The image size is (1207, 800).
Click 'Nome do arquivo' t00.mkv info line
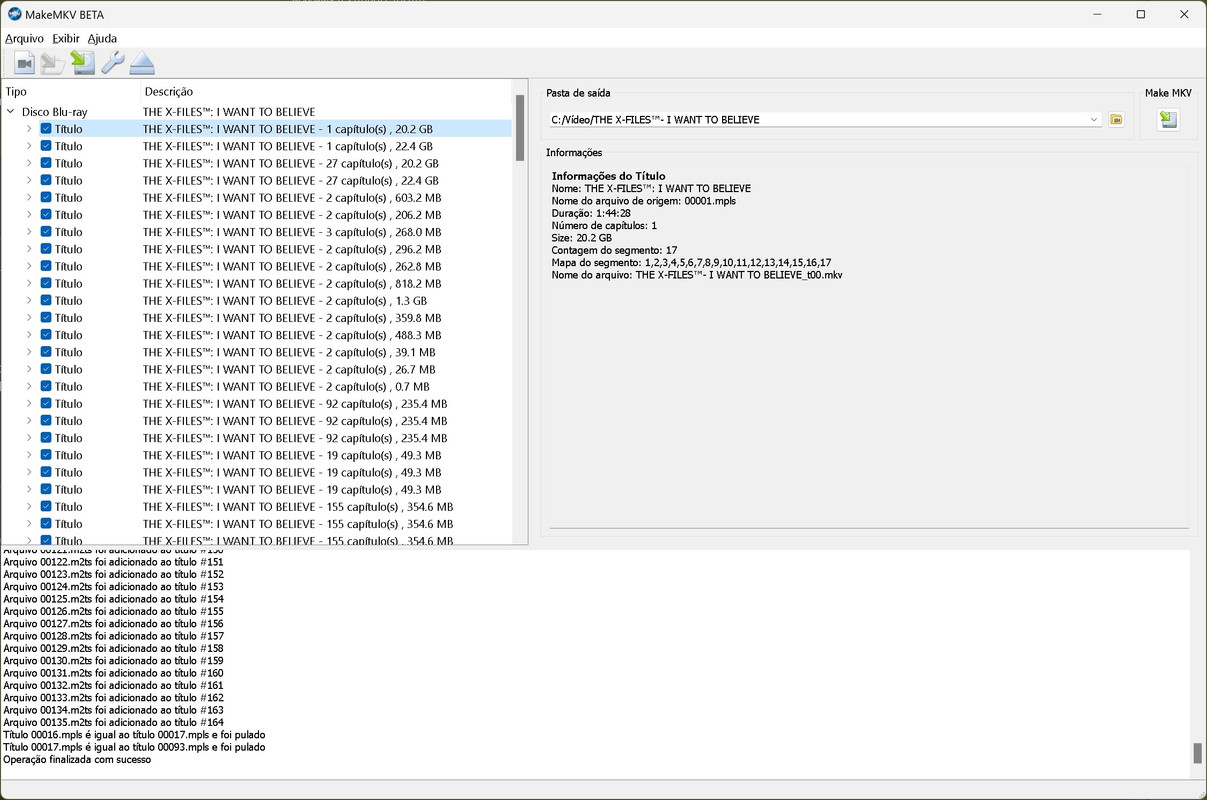697,275
